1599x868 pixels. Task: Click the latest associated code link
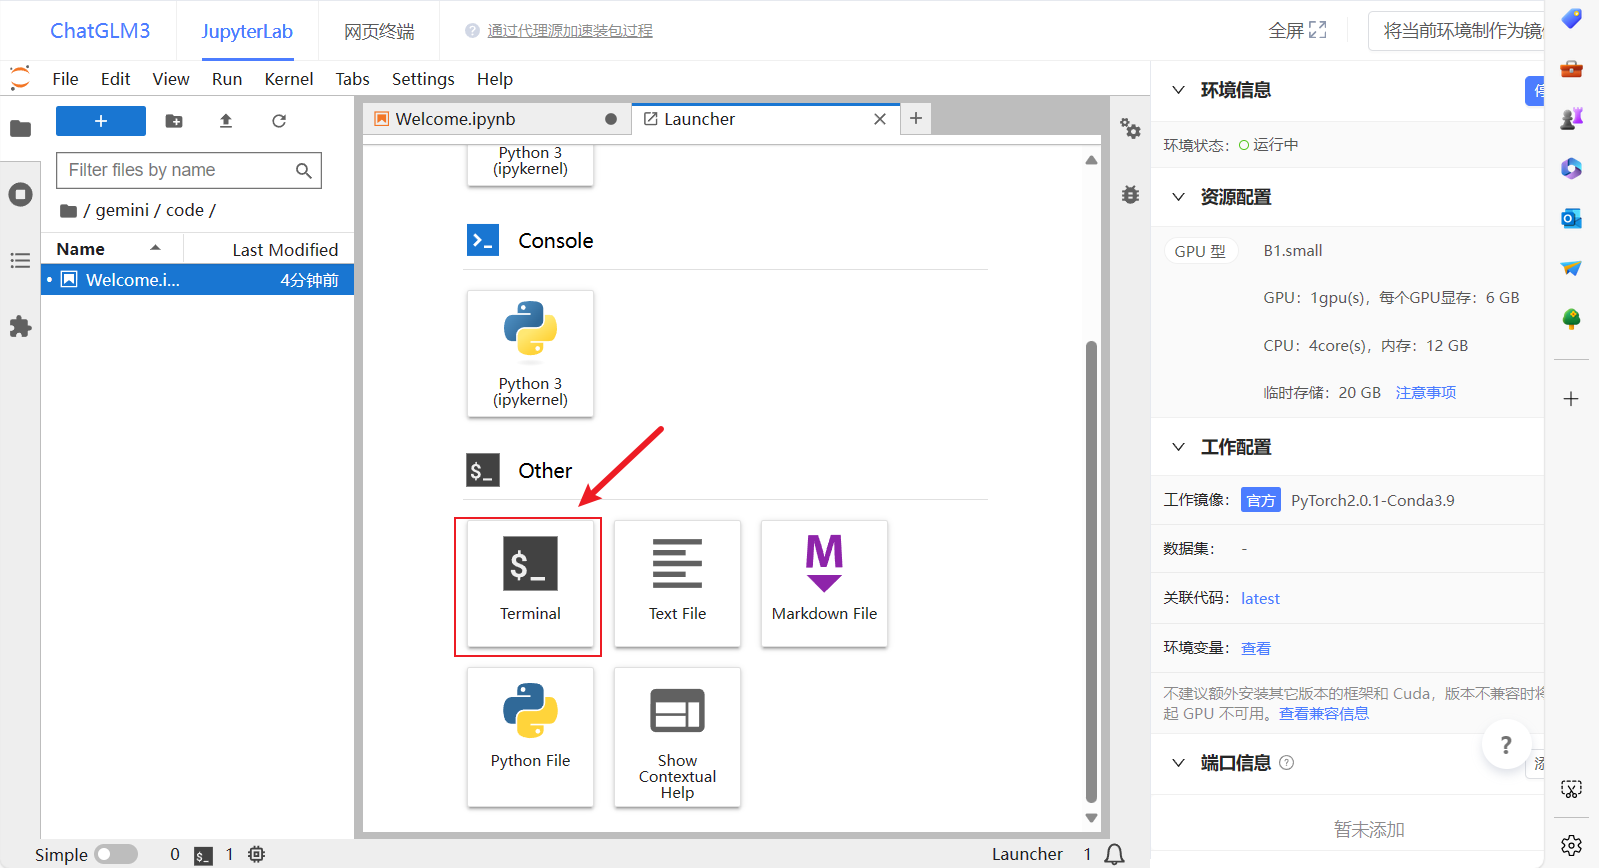click(1260, 599)
